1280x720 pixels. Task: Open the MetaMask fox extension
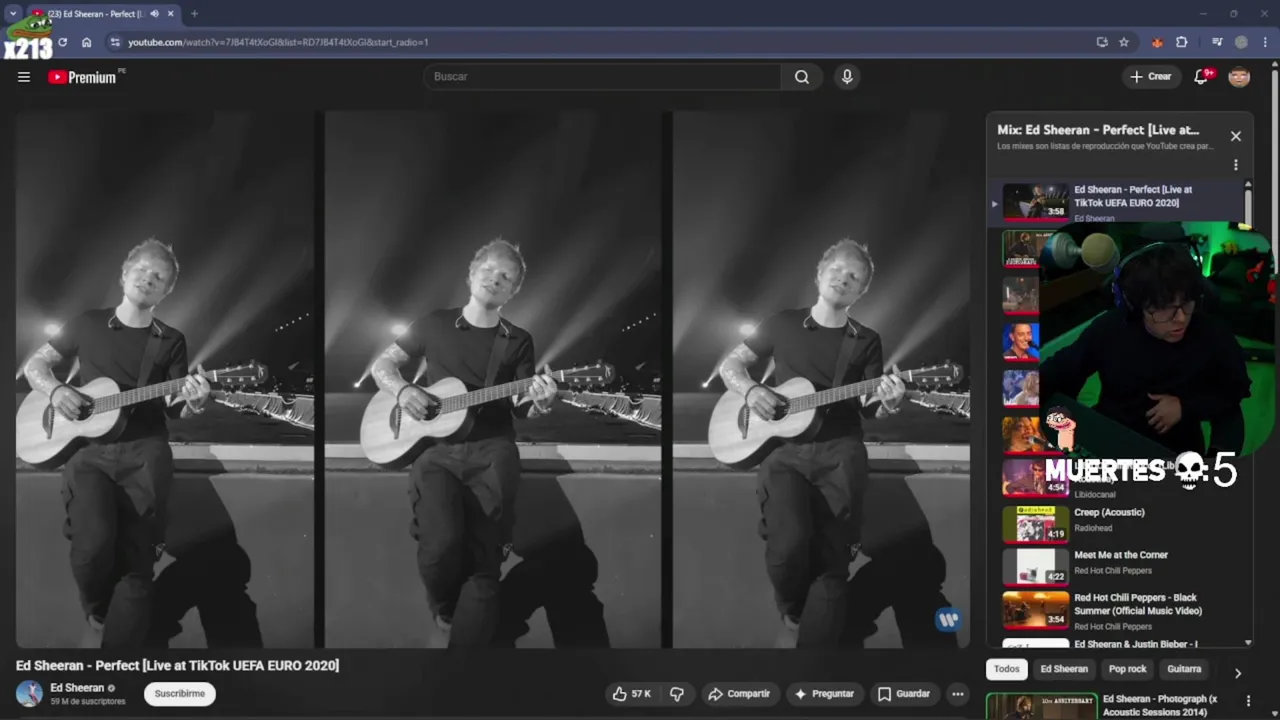[x=1158, y=42]
